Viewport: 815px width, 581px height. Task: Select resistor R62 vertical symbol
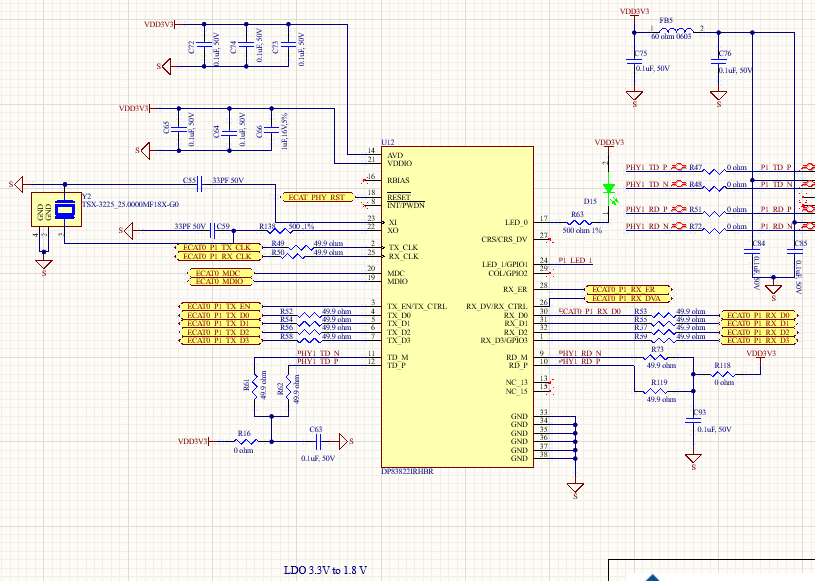(288, 387)
